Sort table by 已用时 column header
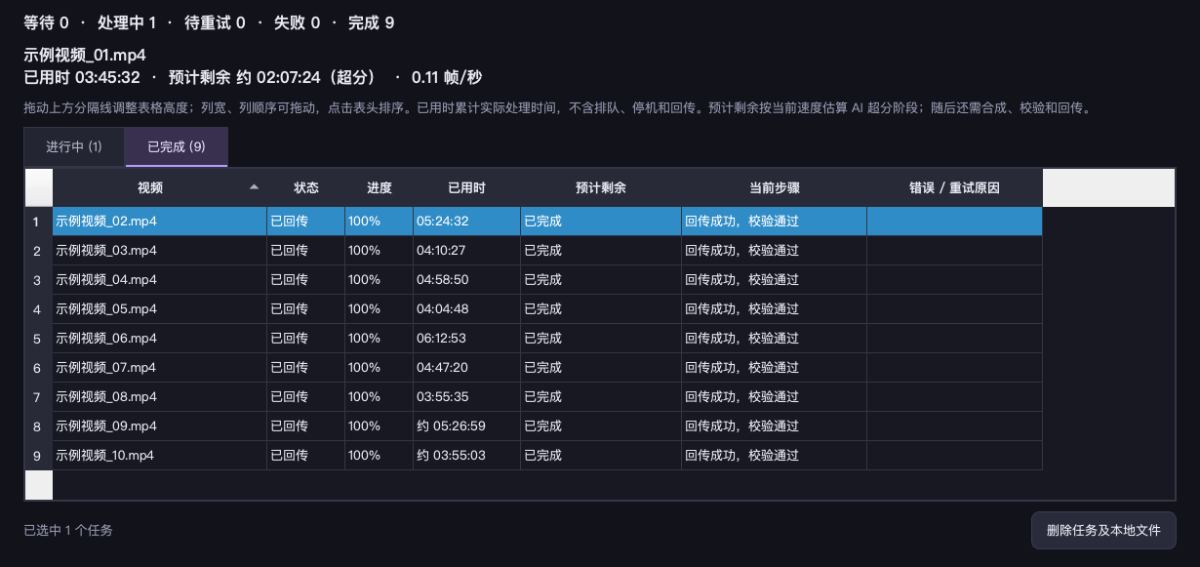 [x=467, y=187]
